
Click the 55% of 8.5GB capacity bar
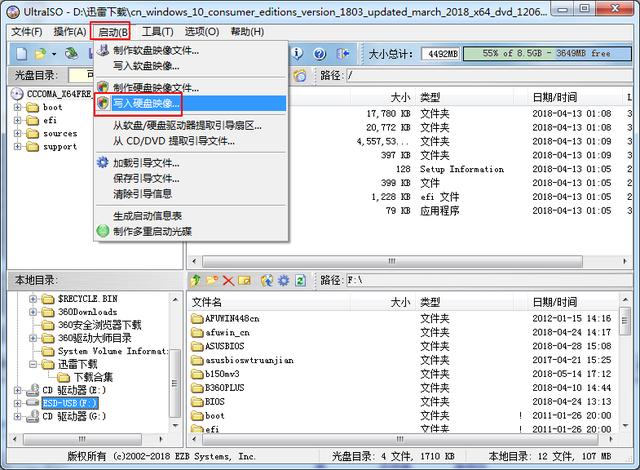pyautogui.click(x=547, y=53)
